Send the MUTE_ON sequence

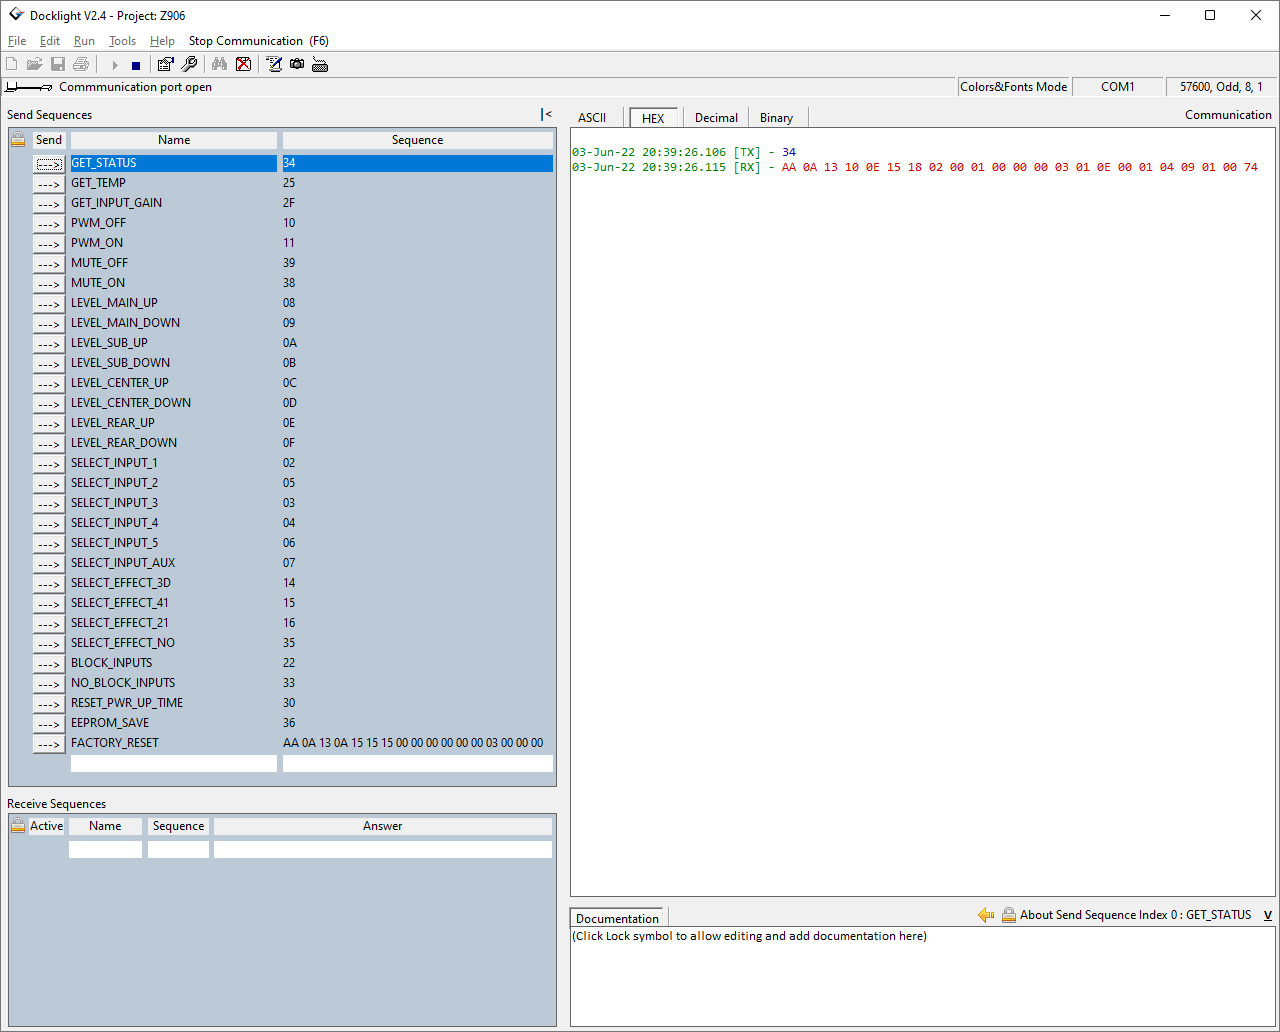point(49,284)
